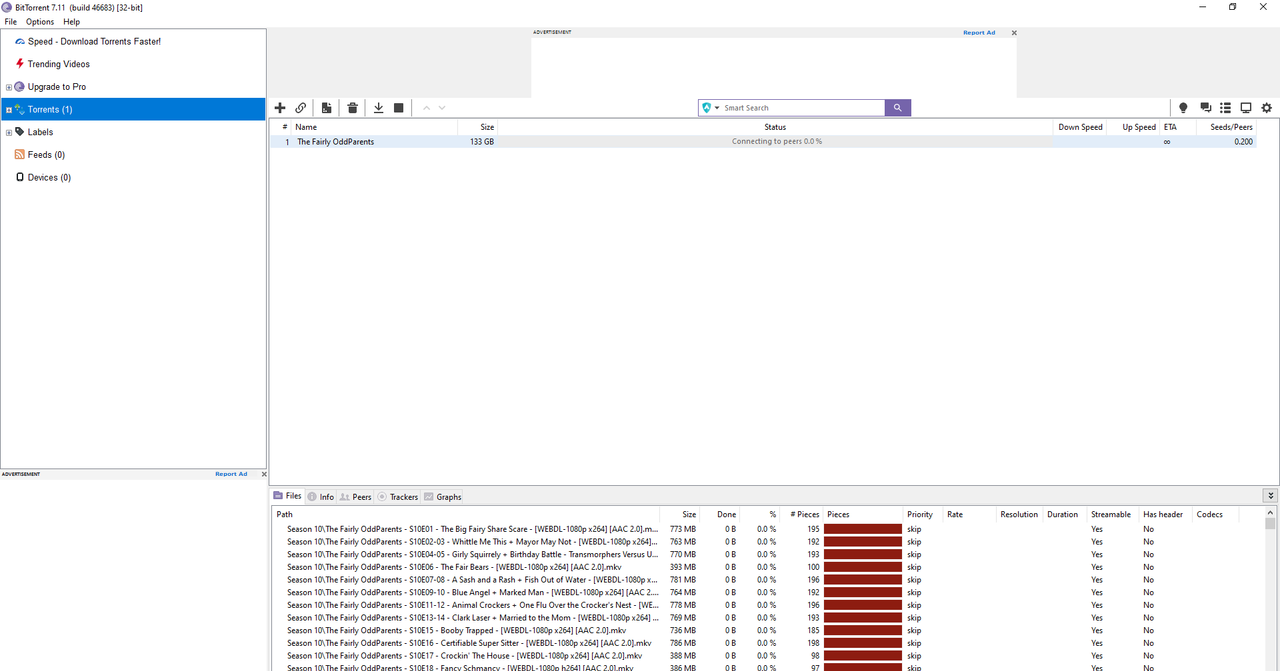
Task: Expand the Labels tree node
Action: point(9,132)
